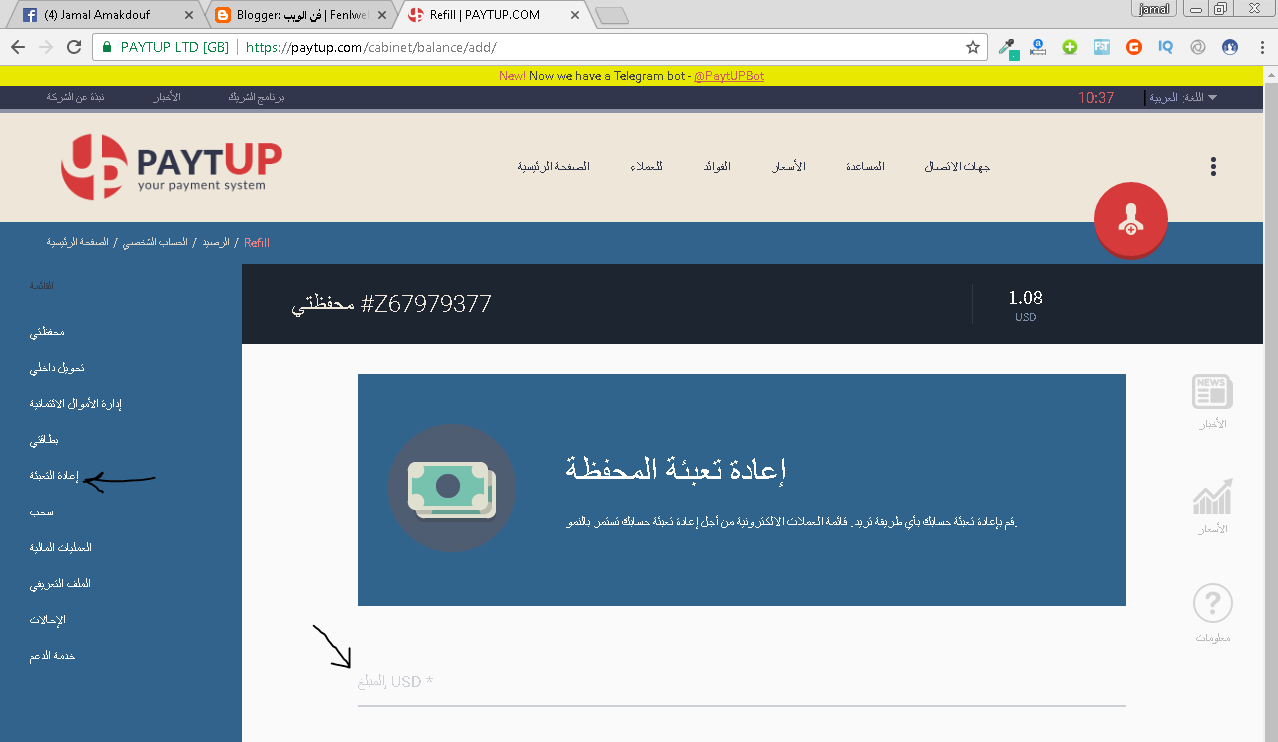Select إعادة التعبئة in the left sidebar
Viewport: 1278px width, 742px height.
48,476
